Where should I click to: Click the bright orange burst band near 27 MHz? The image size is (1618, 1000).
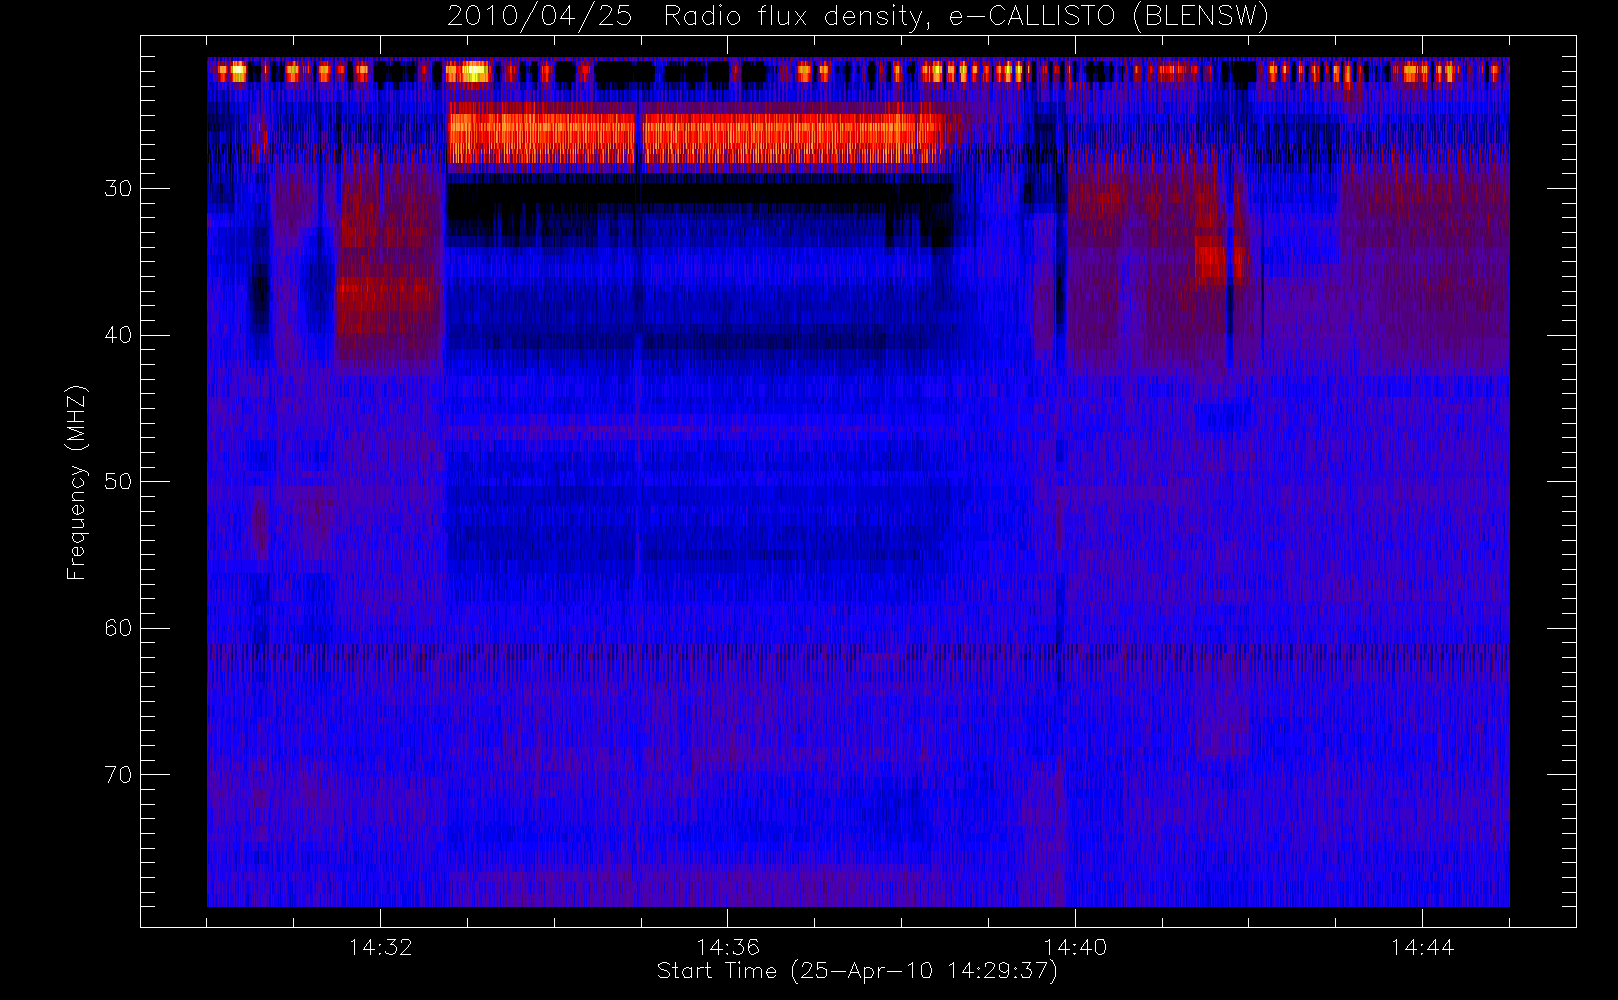(x=696, y=138)
